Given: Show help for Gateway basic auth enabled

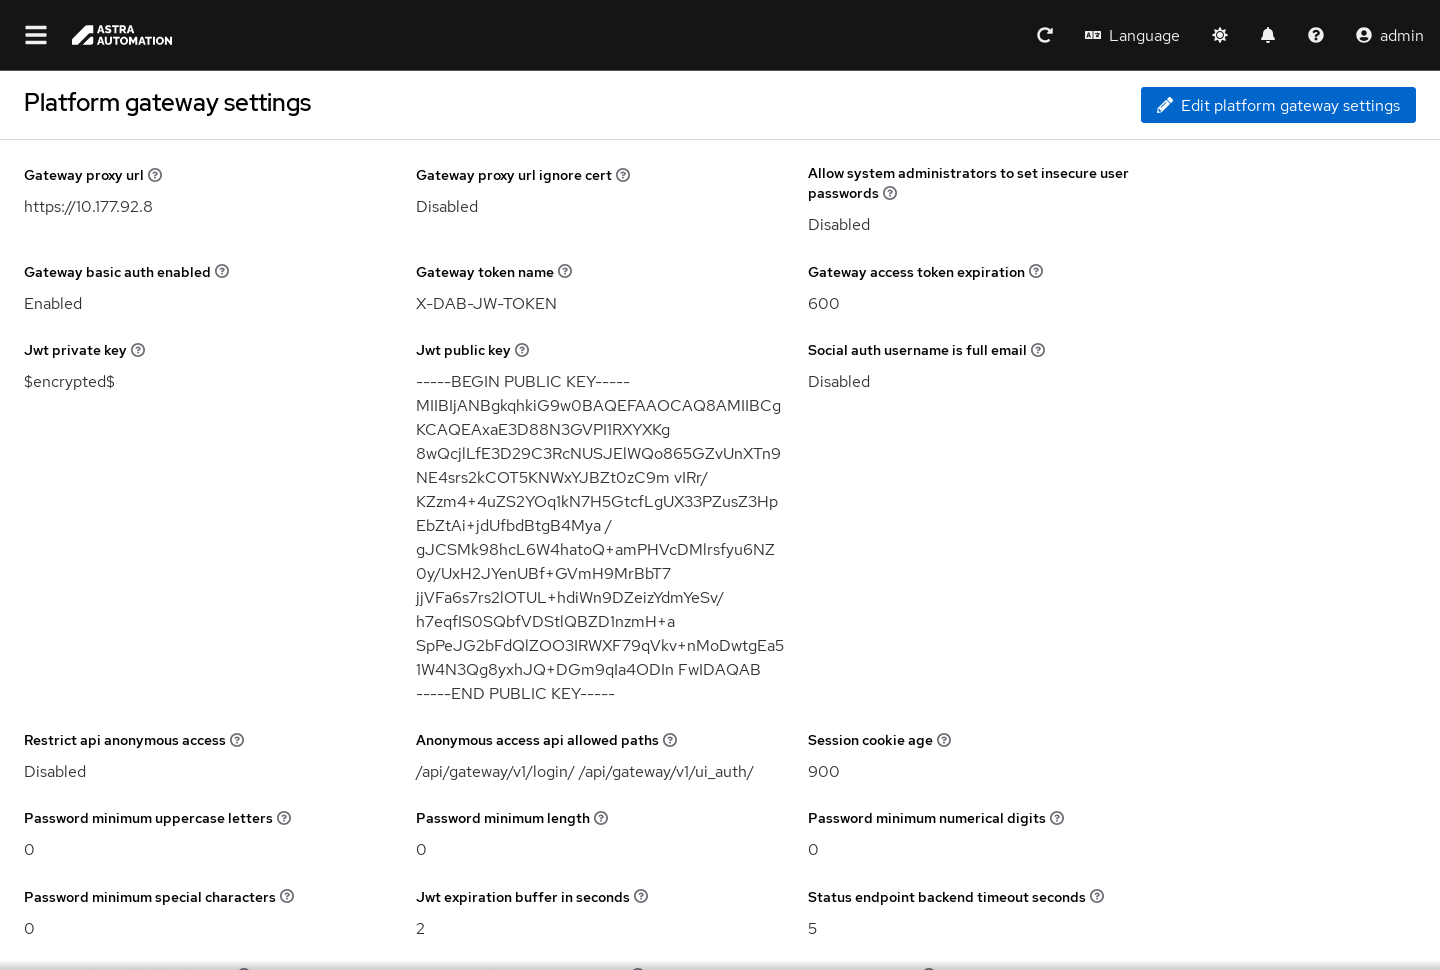Looking at the screenshot, I should tap(222, 271).
